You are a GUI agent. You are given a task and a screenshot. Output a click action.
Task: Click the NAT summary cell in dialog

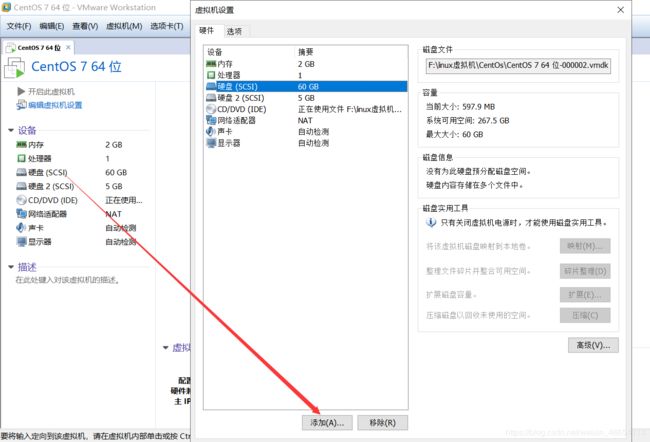(305, 120)
